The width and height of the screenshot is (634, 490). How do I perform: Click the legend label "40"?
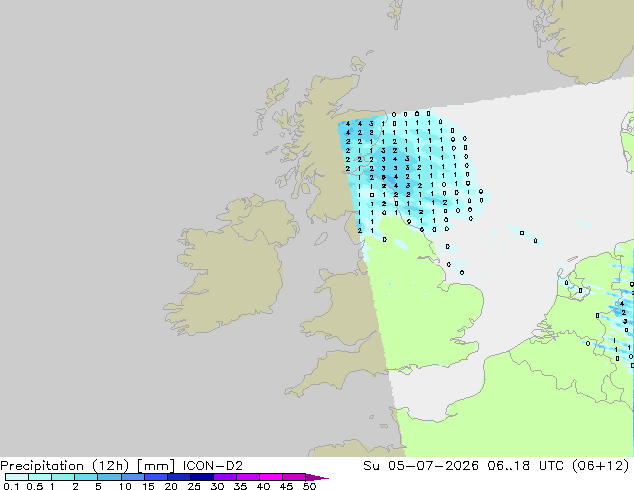click(x=264, y=486)
